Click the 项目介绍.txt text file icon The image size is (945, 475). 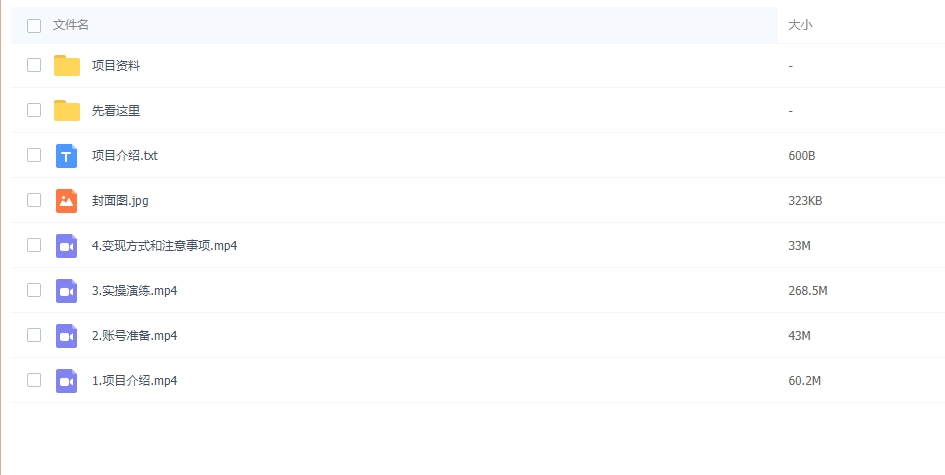(x=67, y=156)
